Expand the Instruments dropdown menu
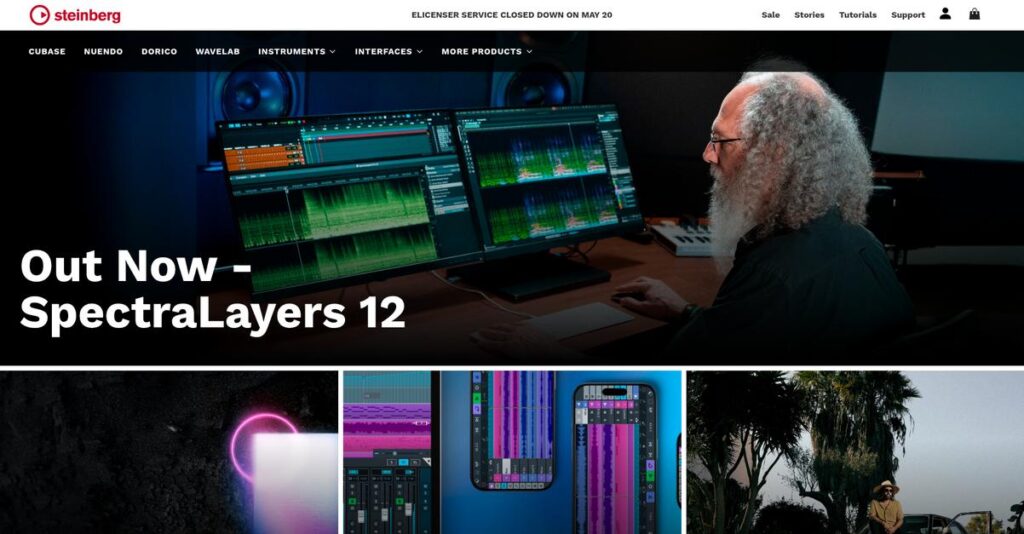Viewport: 1024px width, 534px height. 296,52
